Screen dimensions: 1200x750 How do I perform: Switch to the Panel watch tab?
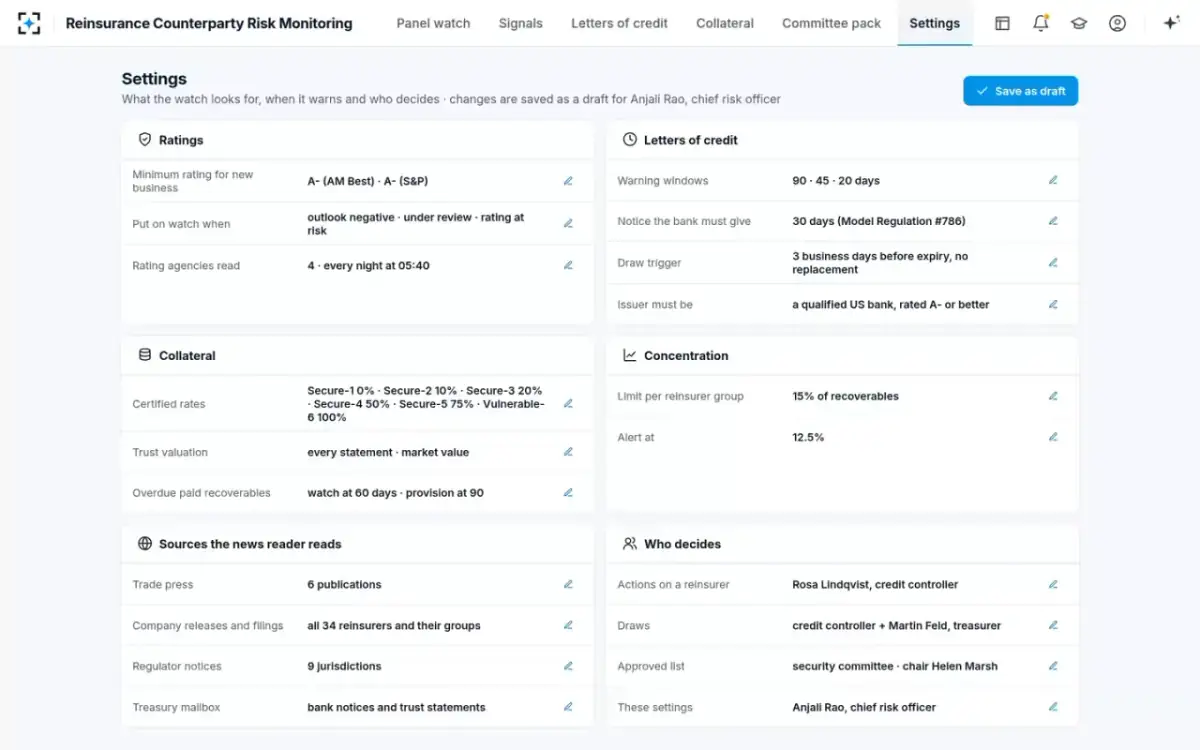433,23
